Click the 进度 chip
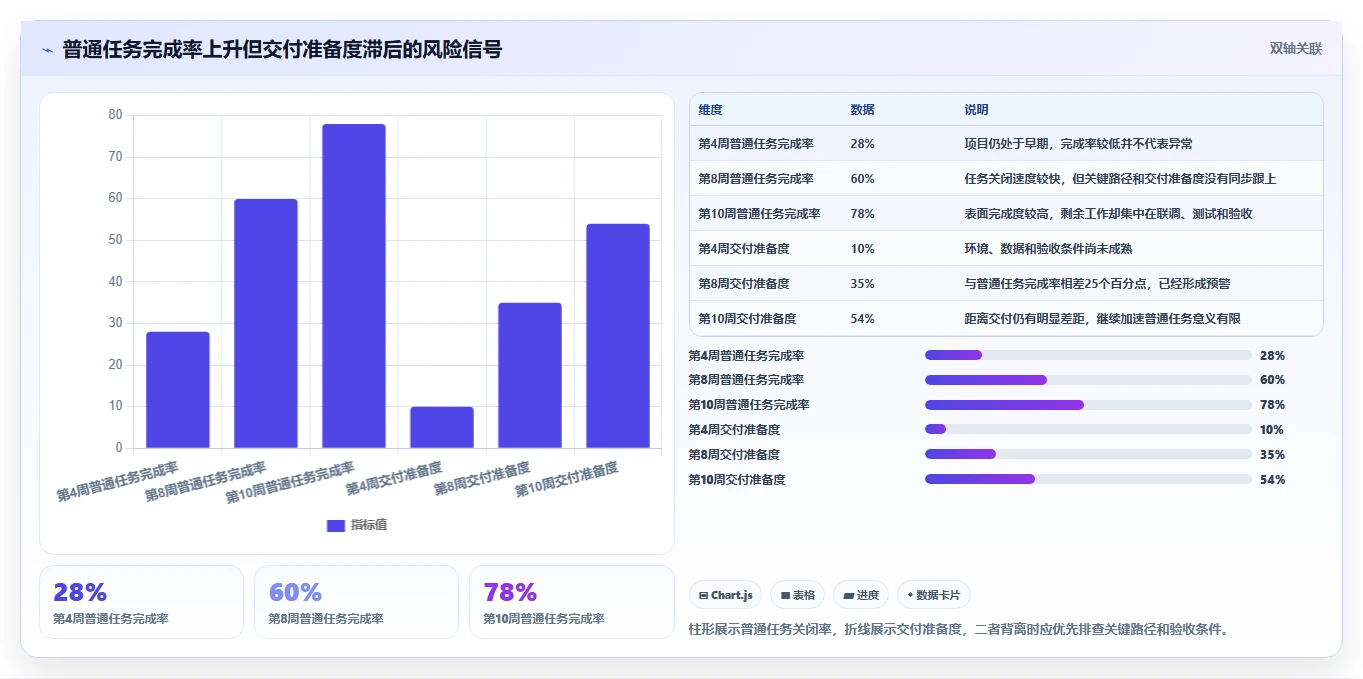Viewport: 1363px width, 679px height. point(861,595)
